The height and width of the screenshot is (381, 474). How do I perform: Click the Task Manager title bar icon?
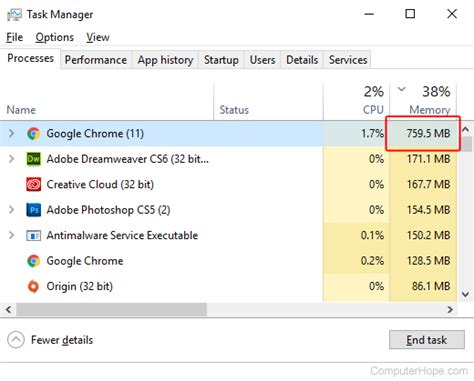pos(14,15)
